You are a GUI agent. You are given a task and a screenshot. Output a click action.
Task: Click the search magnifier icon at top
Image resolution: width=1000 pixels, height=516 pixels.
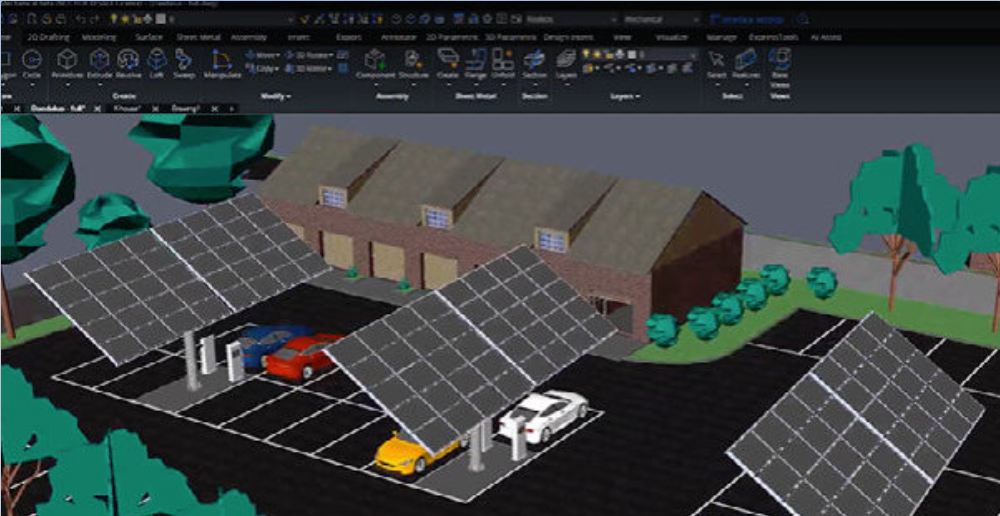803,19
